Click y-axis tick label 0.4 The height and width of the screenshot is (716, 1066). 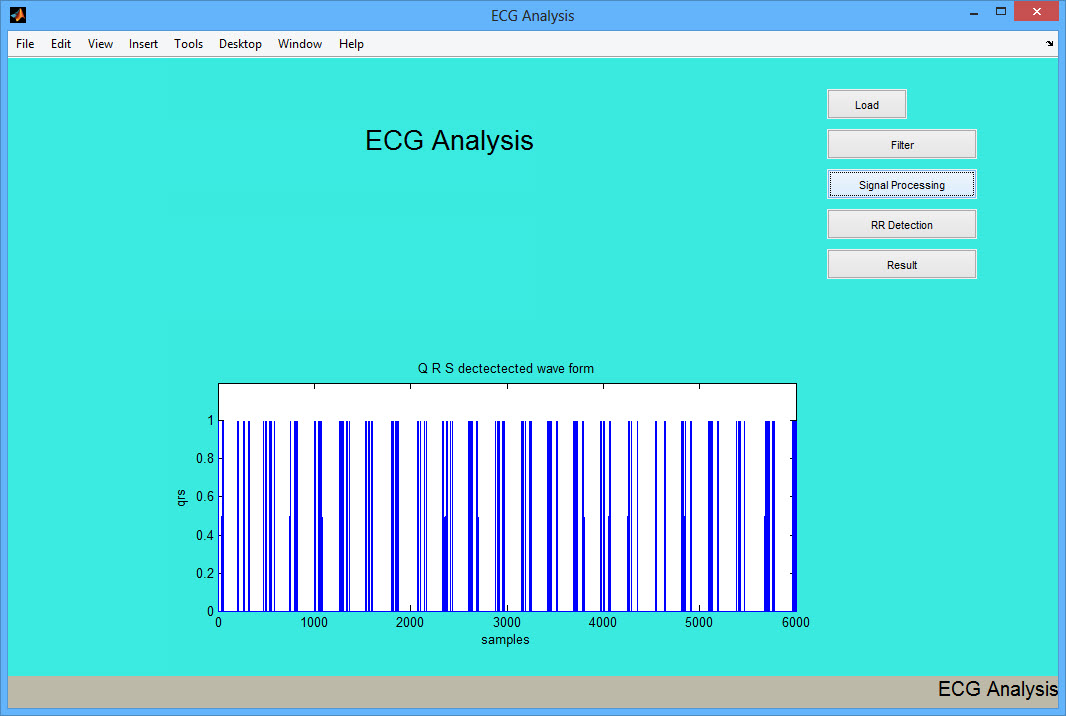205,535
